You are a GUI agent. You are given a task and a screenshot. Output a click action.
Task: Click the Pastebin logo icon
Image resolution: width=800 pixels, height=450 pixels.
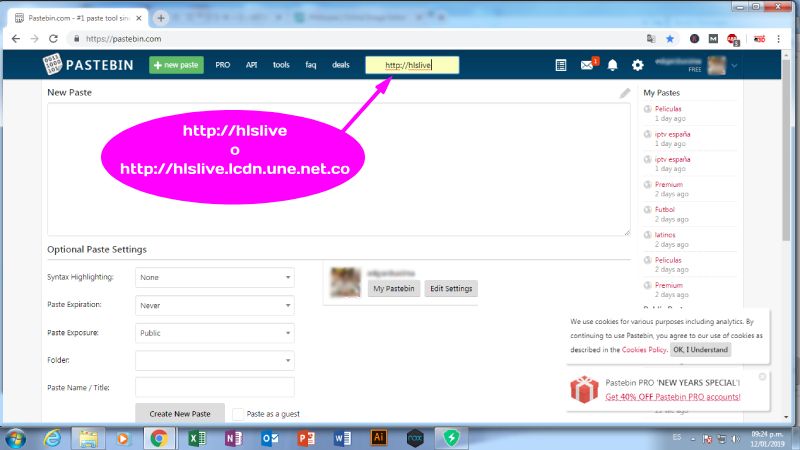tap(53, 64)
